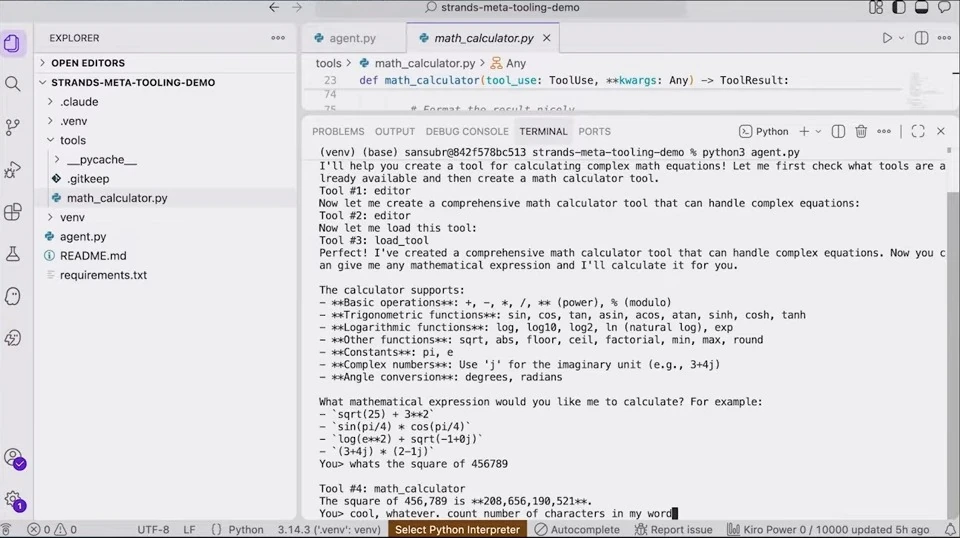
Task: Open requirements.txt file
Action: [165, 275]
